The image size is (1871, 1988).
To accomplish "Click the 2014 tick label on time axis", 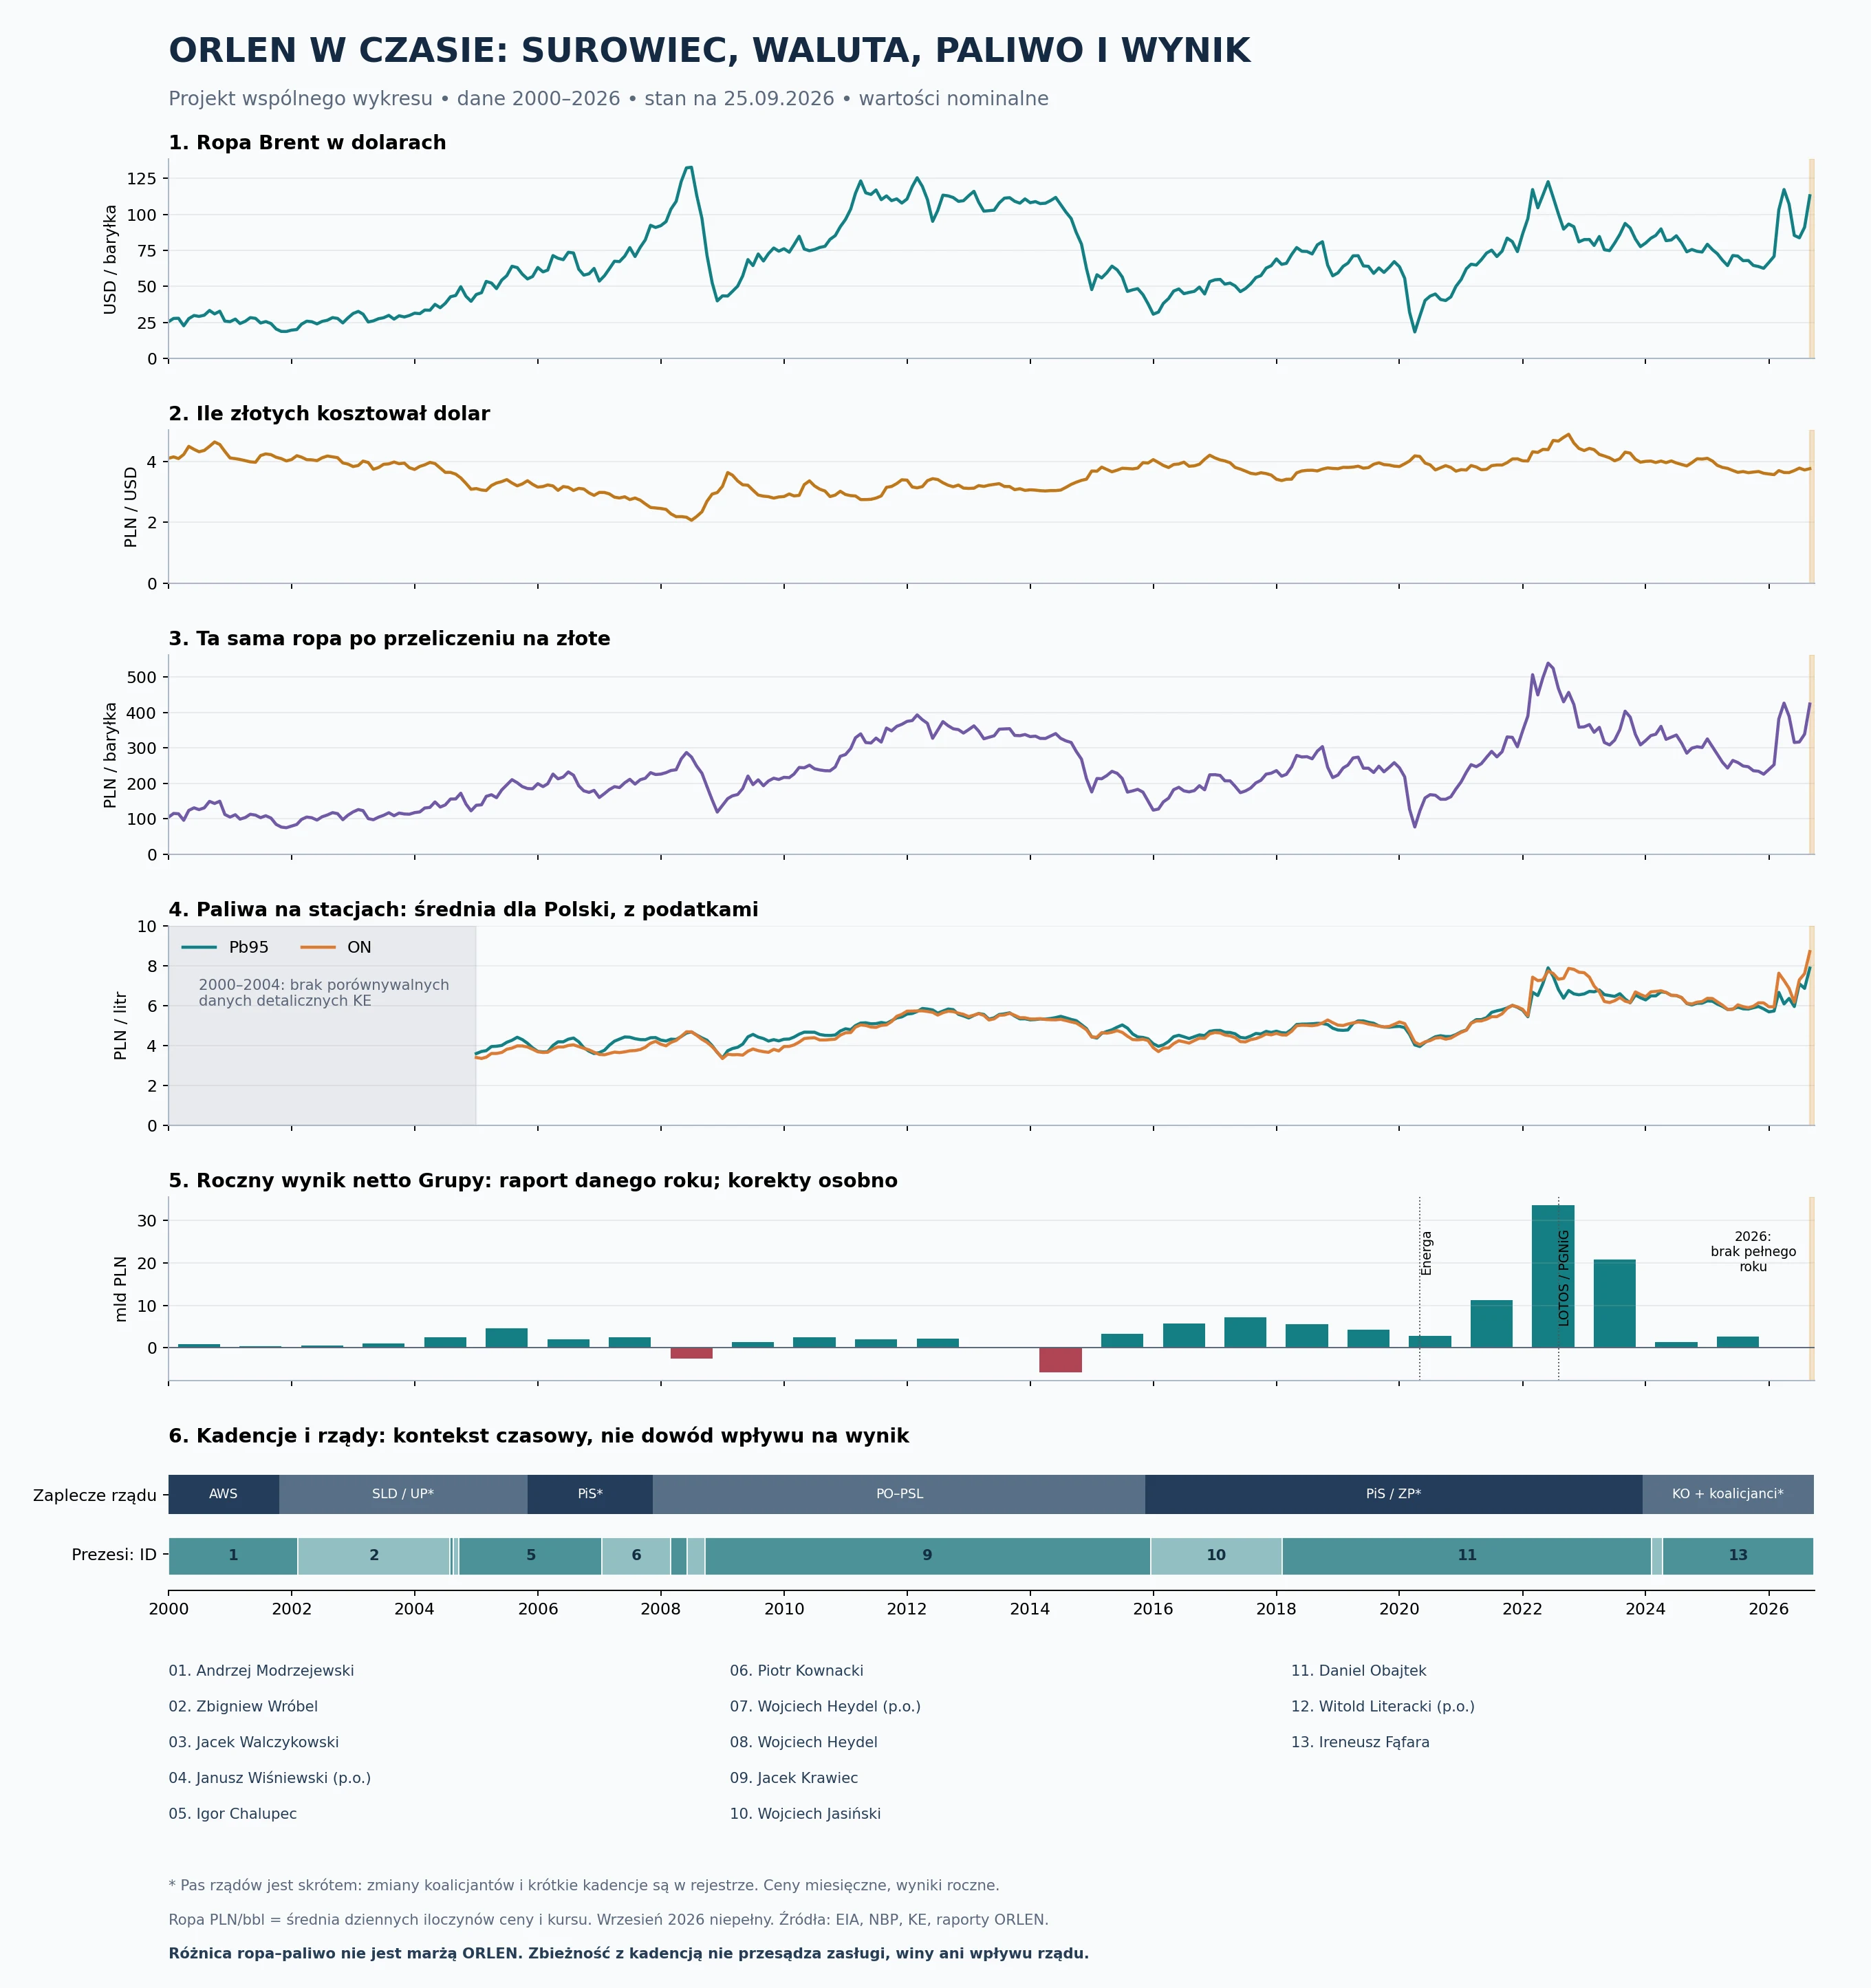I will point(1030,1609).
